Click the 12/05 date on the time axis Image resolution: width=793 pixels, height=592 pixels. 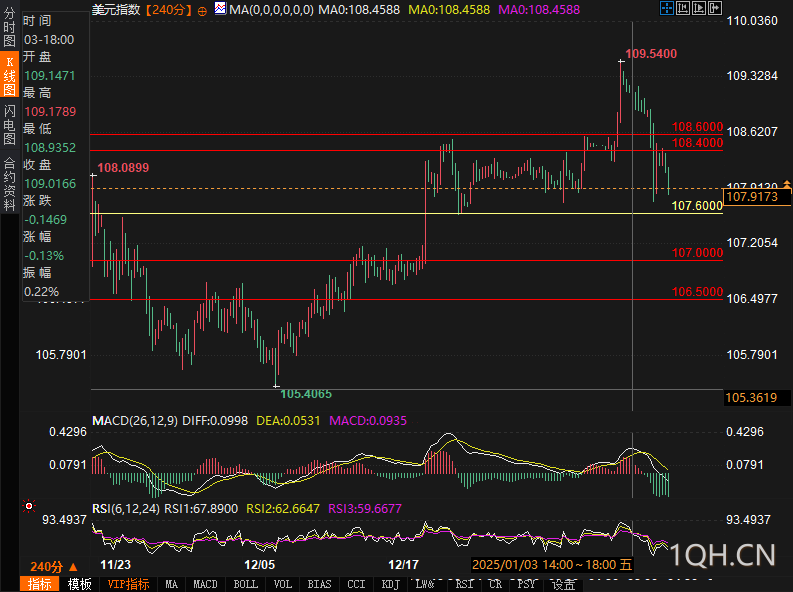[259, 565]
